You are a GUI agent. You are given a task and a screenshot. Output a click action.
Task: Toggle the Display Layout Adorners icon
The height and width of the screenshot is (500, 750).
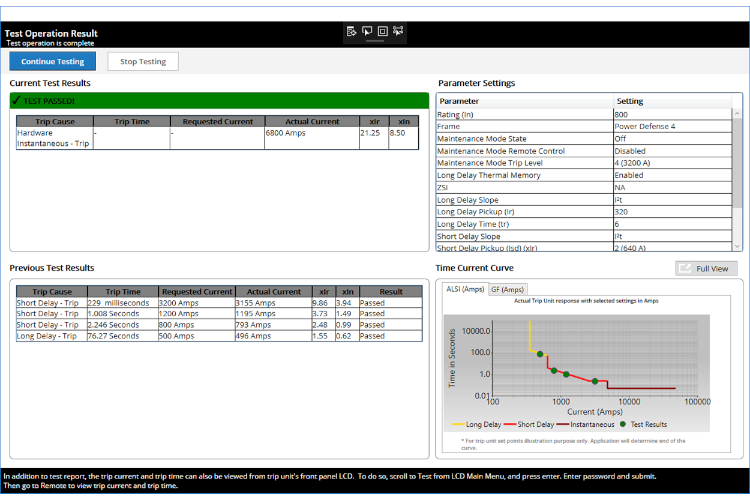tap(382, 31)
